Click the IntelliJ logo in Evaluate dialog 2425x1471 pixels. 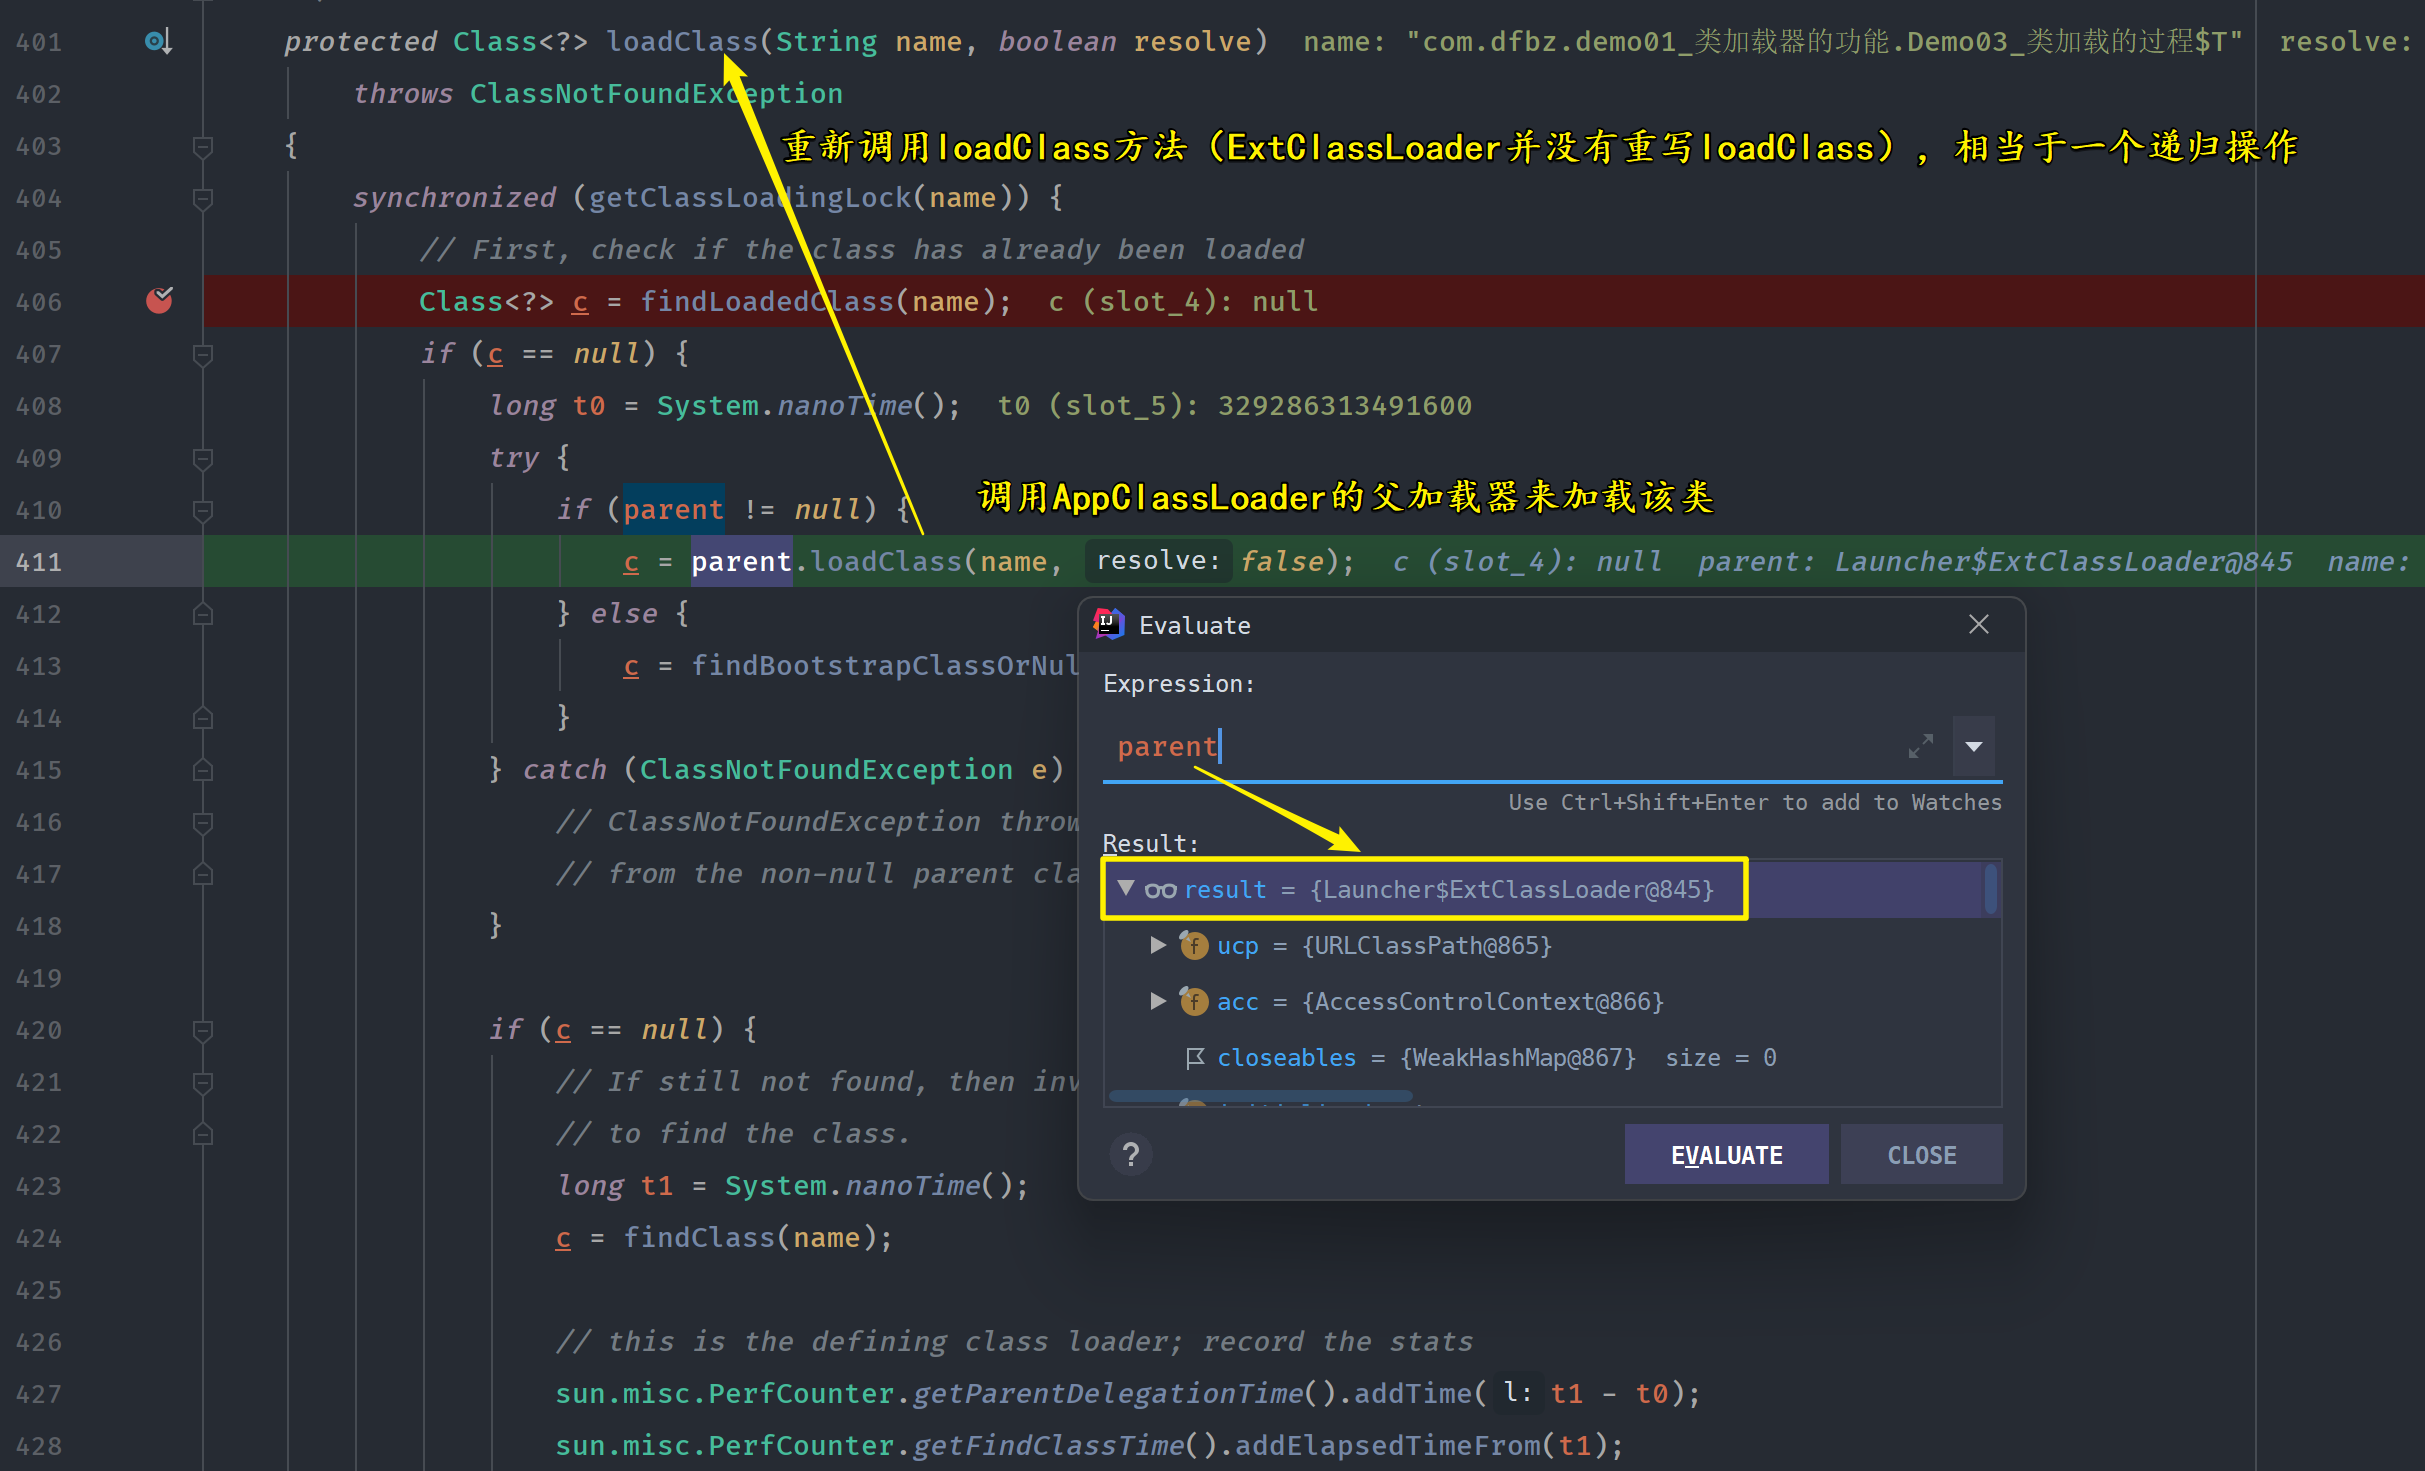coord(1109,624)
